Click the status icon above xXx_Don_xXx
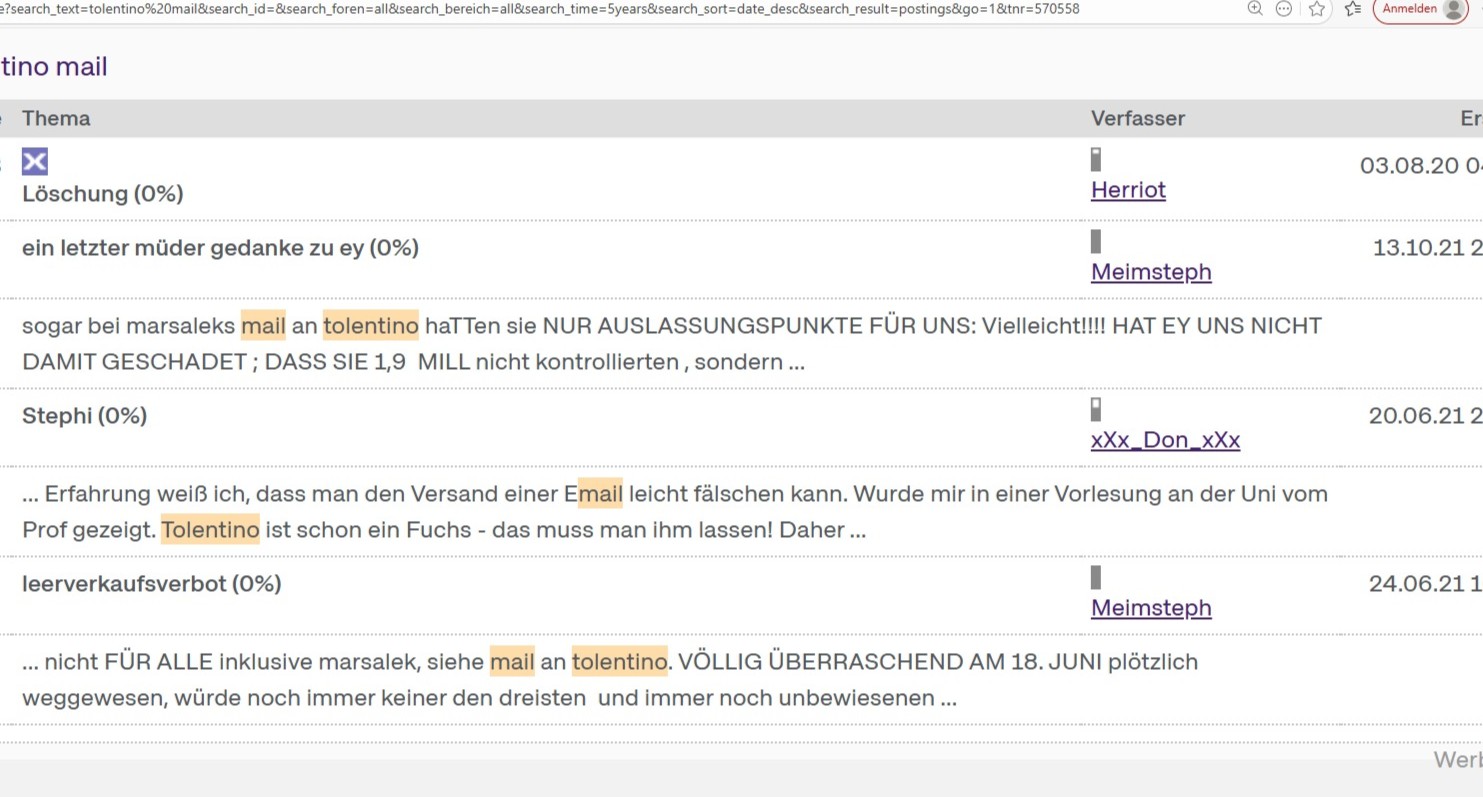Screen dimensions: 1483x797 coord(1096,409)
